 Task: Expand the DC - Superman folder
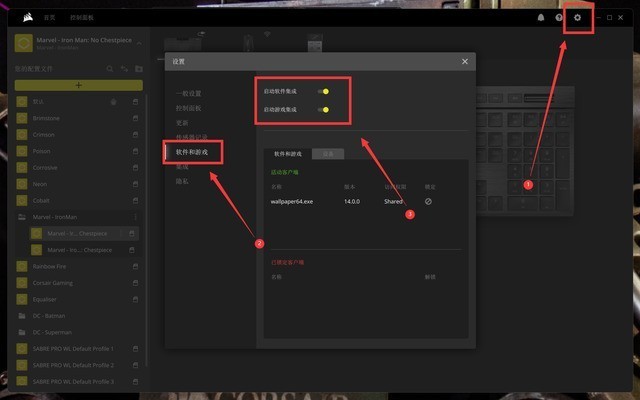pyautogui.click(x=22, y=332)
